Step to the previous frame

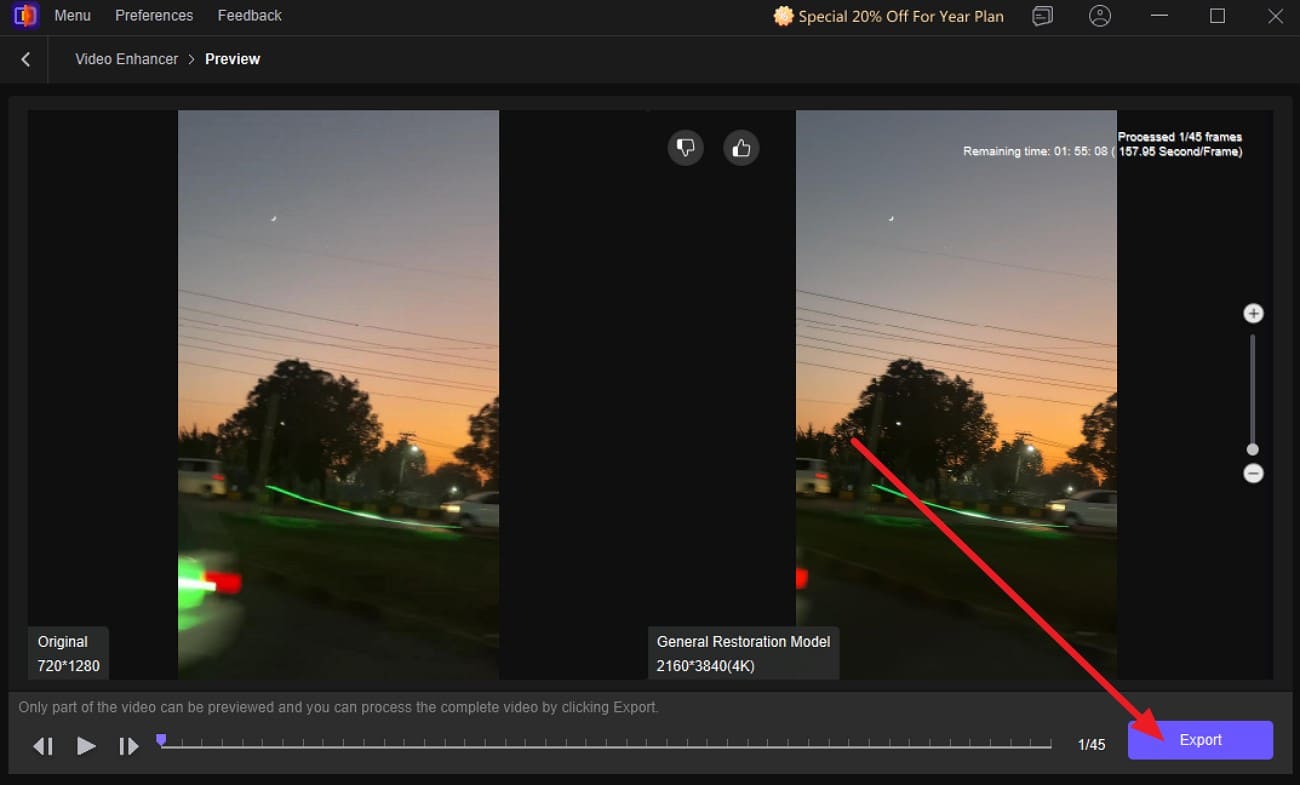pos(43,745)
